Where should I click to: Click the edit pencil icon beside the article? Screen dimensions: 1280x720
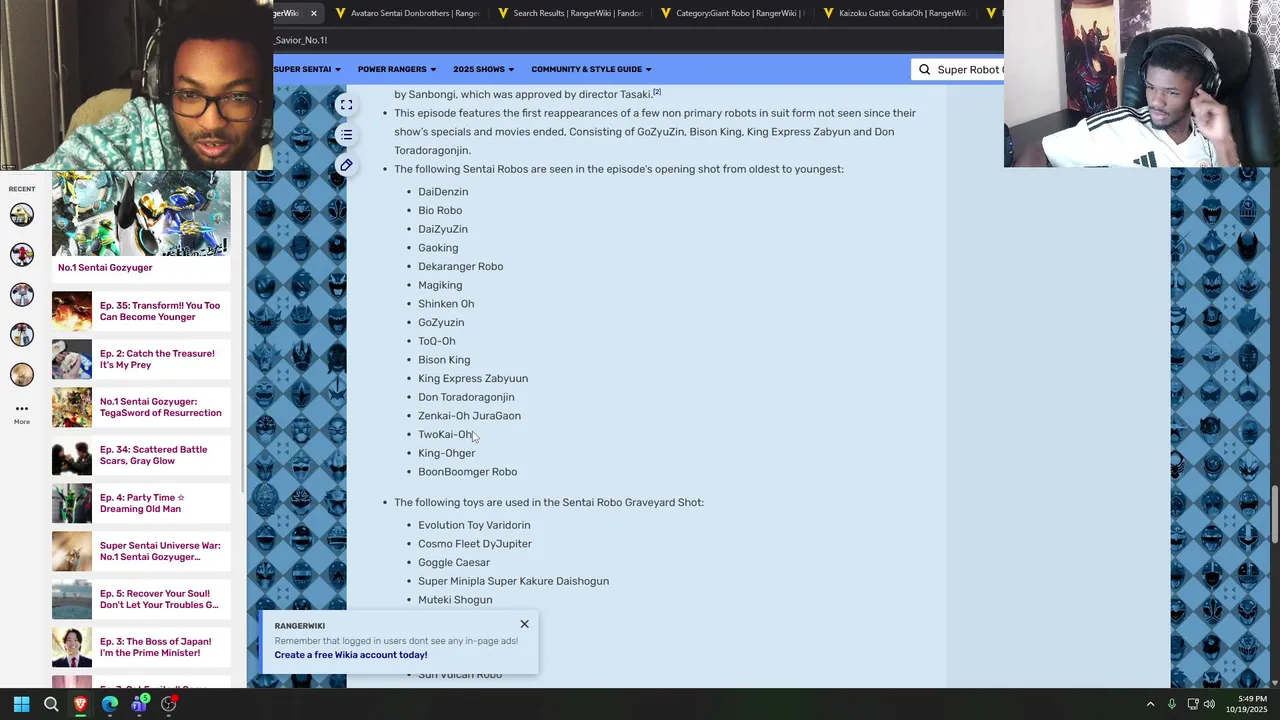click(x=346, y=165)
